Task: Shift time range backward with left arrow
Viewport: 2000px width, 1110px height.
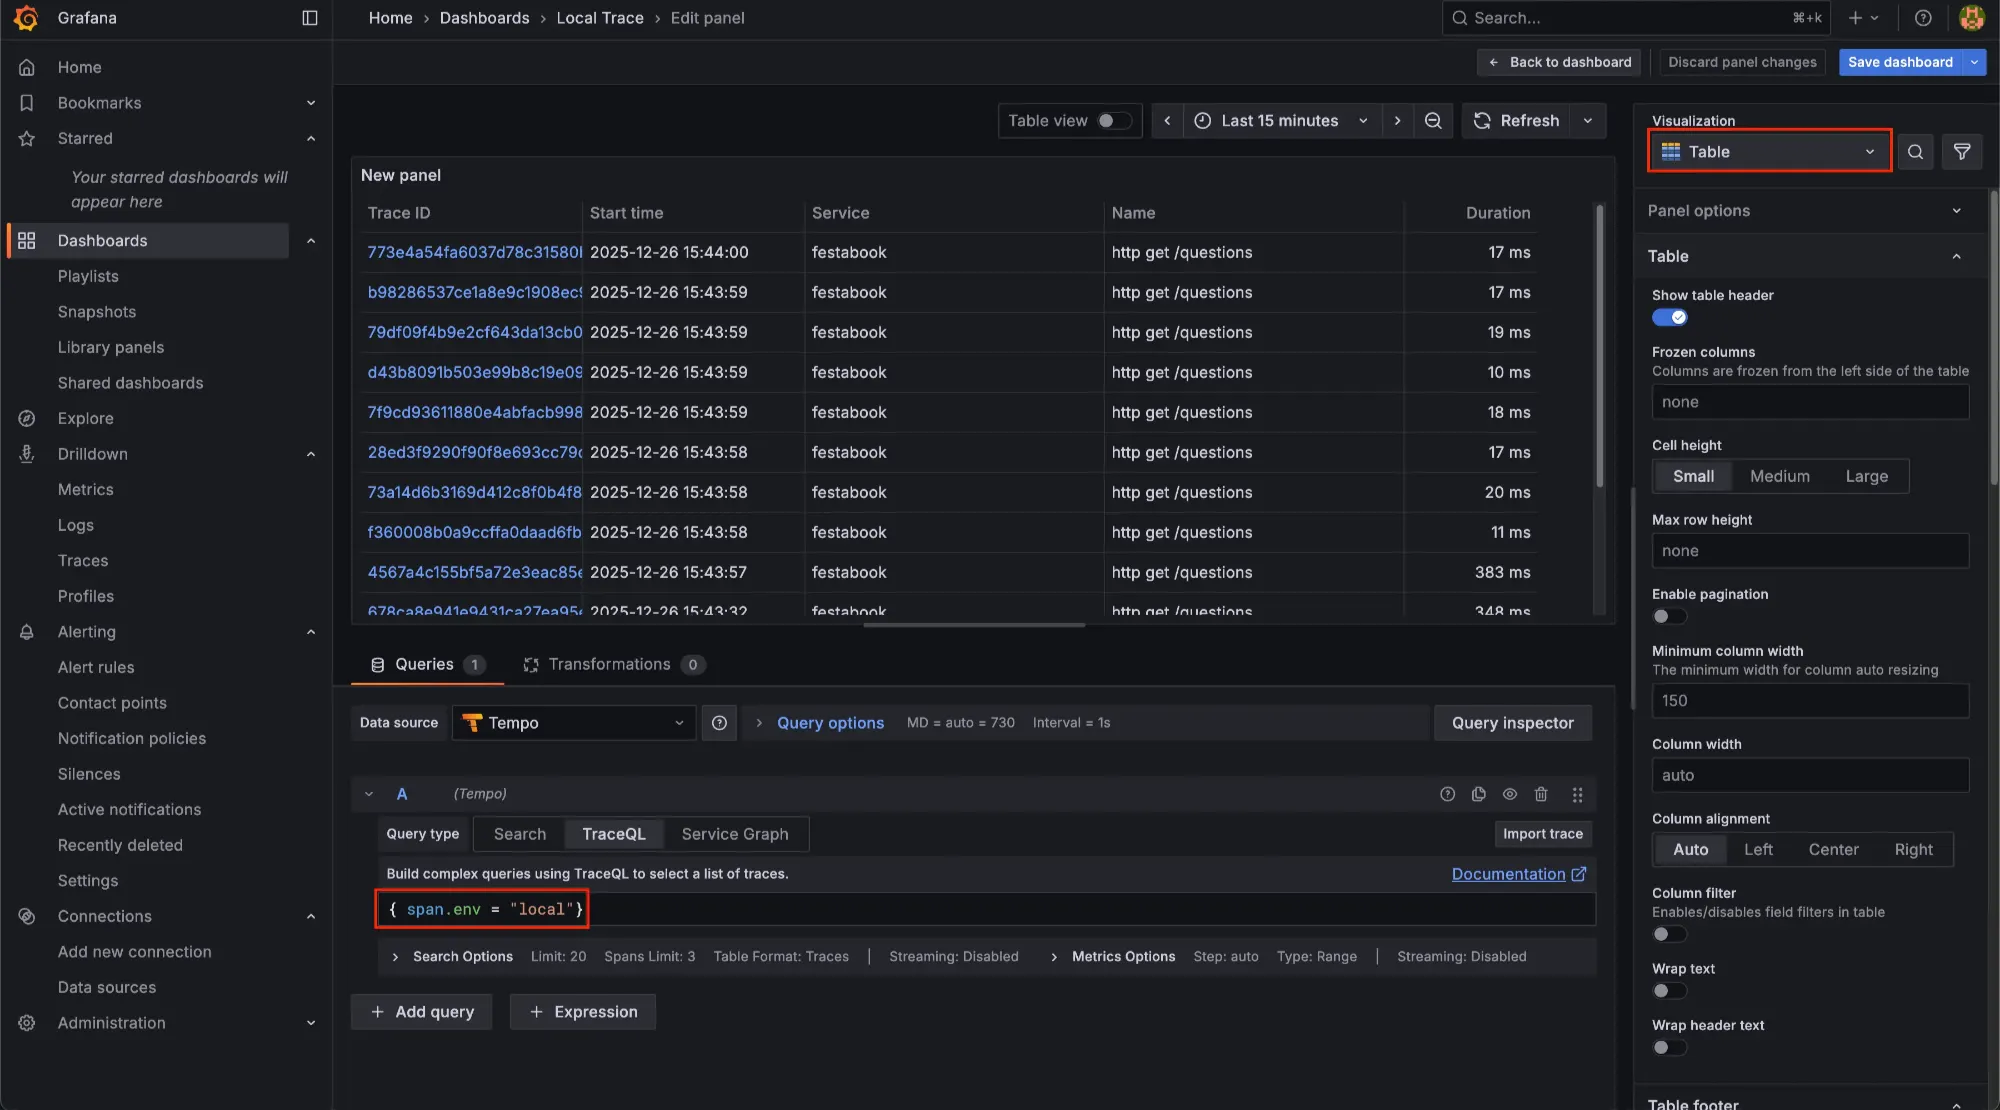Action: pyautogui.click(x=1166, y=121)
